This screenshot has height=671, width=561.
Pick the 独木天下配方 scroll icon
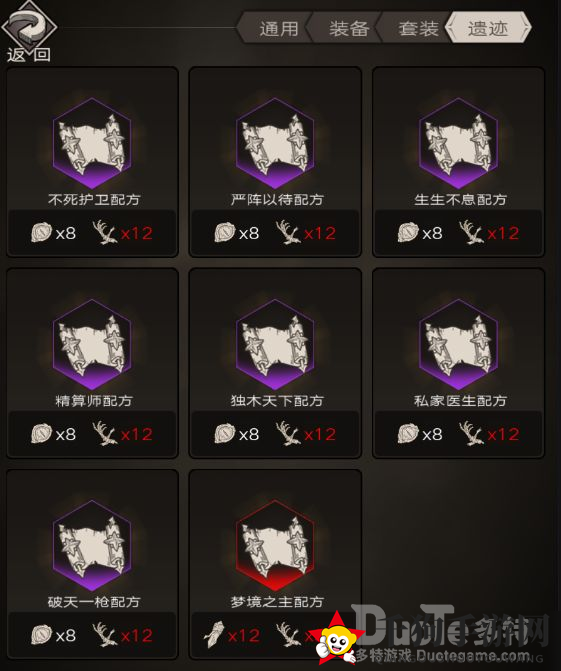275,344
